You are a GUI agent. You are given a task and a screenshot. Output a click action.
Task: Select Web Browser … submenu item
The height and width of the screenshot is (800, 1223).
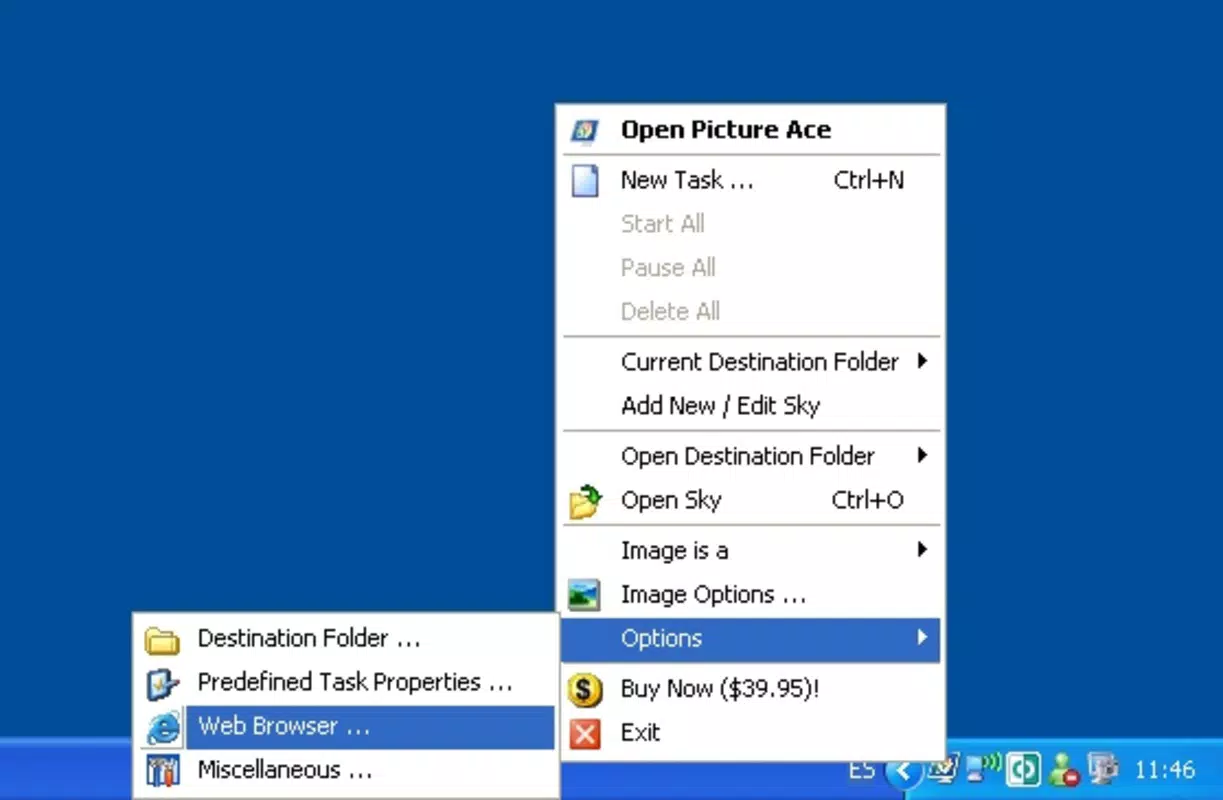click(346, 727)
